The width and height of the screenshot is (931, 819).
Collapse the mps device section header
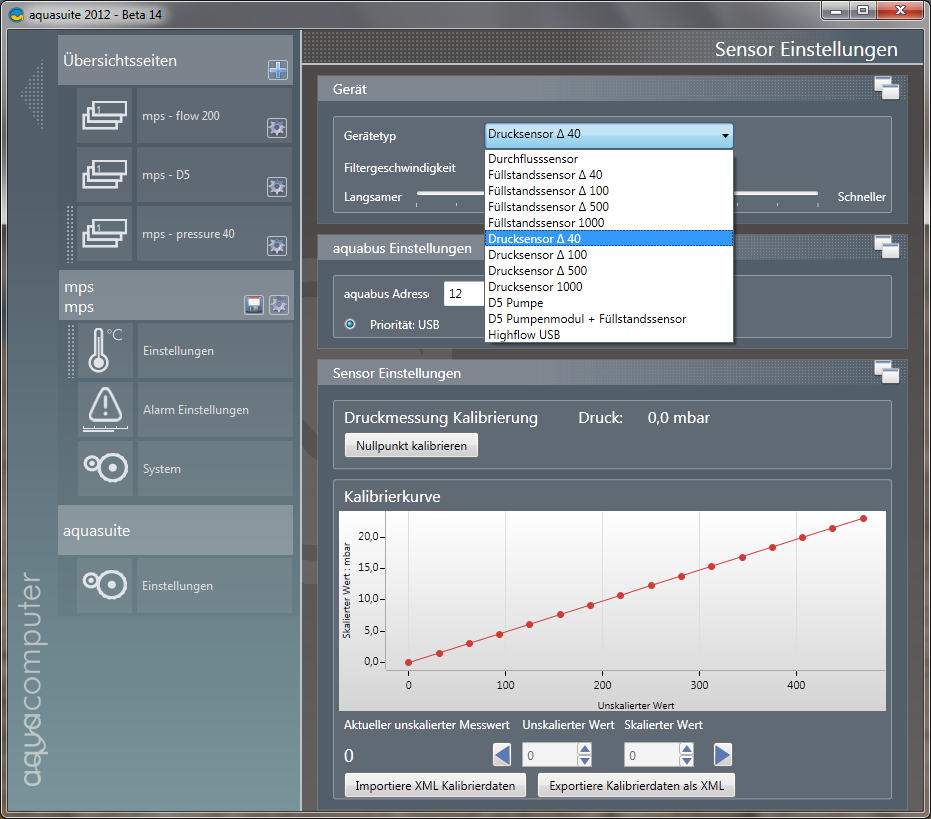(x=175, y=295)
